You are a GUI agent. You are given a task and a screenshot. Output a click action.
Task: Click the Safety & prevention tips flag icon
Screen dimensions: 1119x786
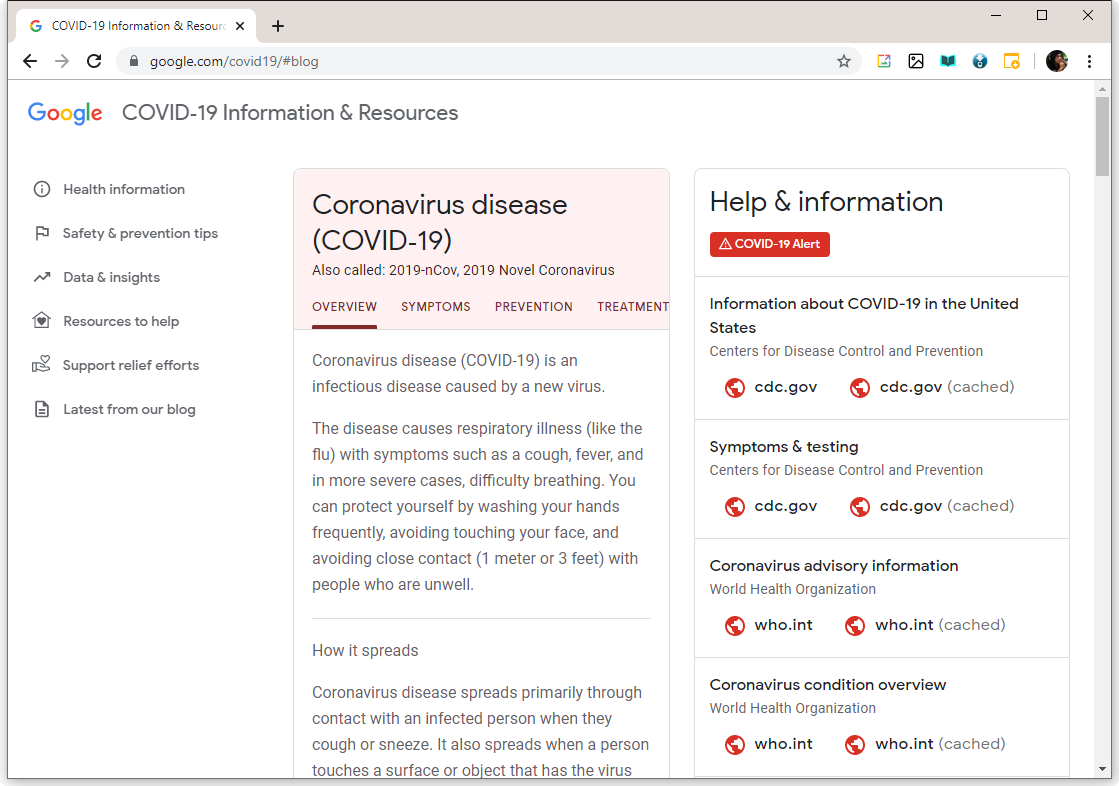(x=42, y=233)
